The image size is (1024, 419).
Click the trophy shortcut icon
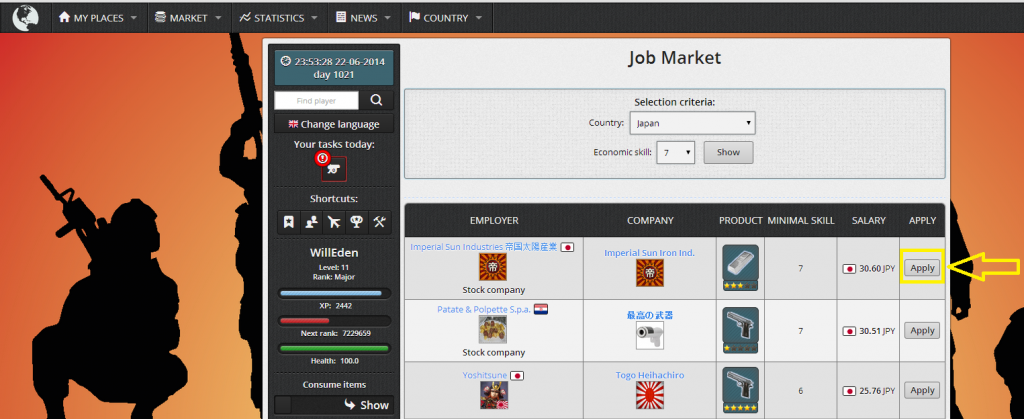click(x=357, y=221)
